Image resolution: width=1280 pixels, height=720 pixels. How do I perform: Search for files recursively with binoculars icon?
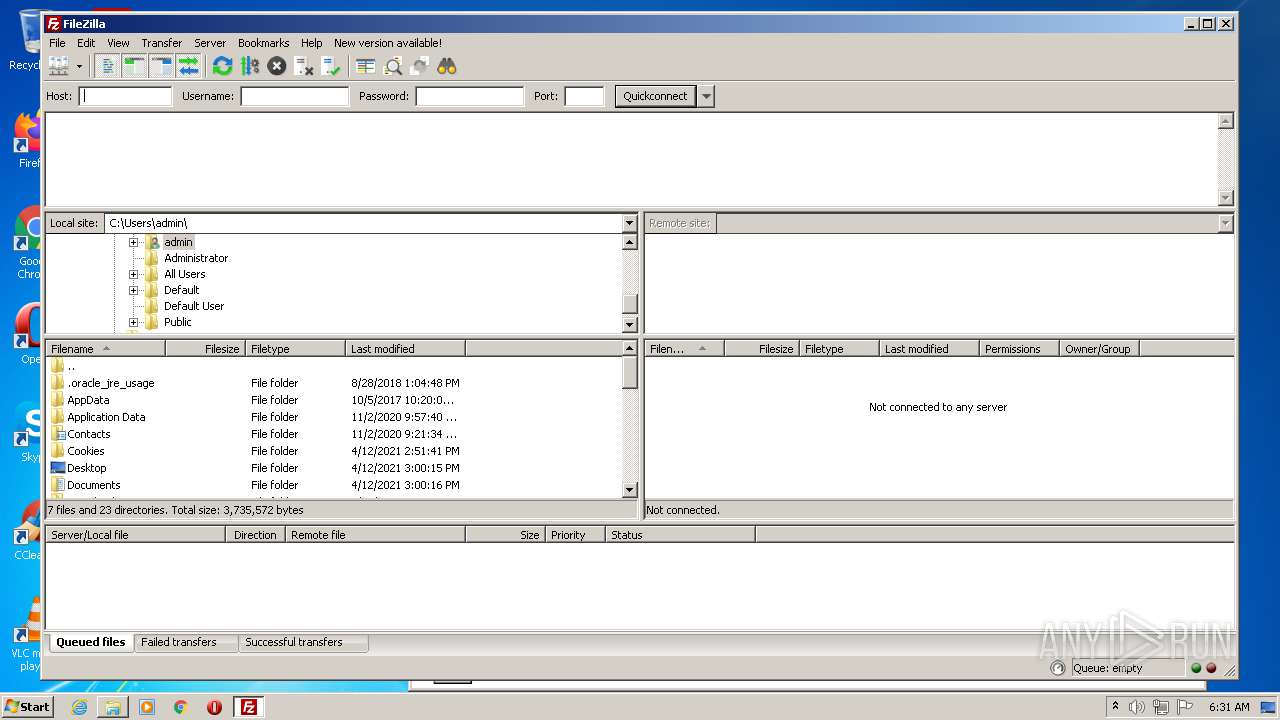447,66
